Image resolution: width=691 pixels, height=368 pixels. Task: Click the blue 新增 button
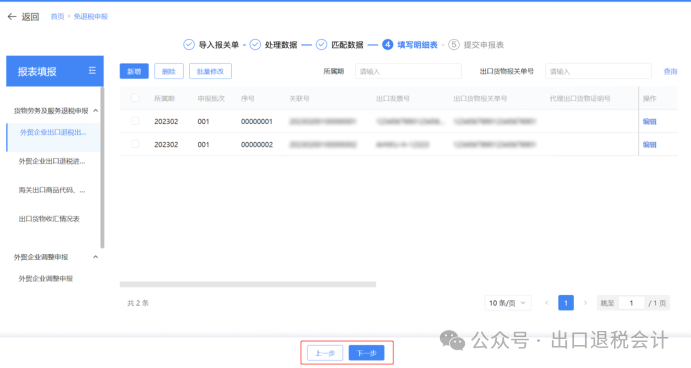(x=134, y=71)
